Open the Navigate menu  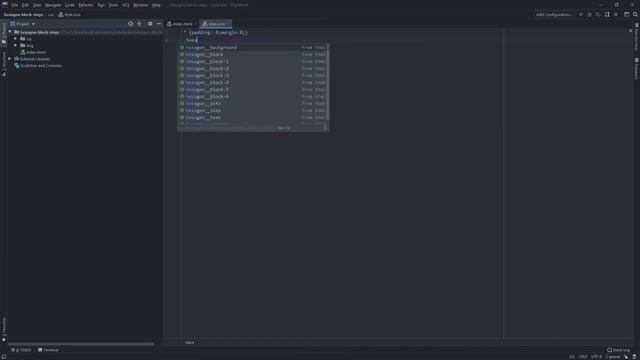(53, 5)
